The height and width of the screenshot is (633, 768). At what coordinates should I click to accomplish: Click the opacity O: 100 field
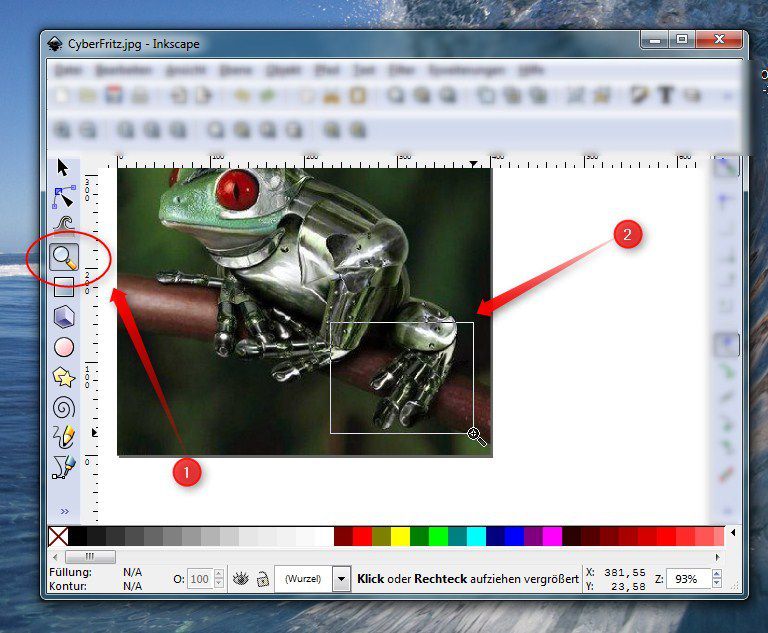tap(200, 579)
